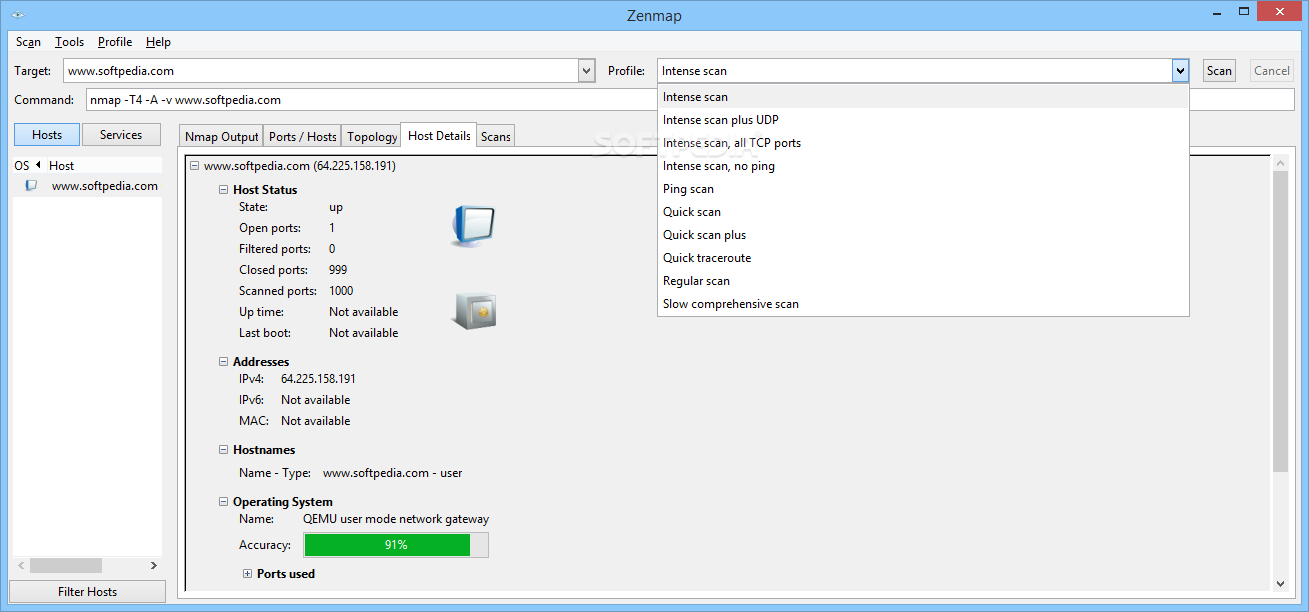Image resolution: width=1309 pixels, height=612 pixels.
Task: Show the Hosts list view
Action: (x=47, y=135)
